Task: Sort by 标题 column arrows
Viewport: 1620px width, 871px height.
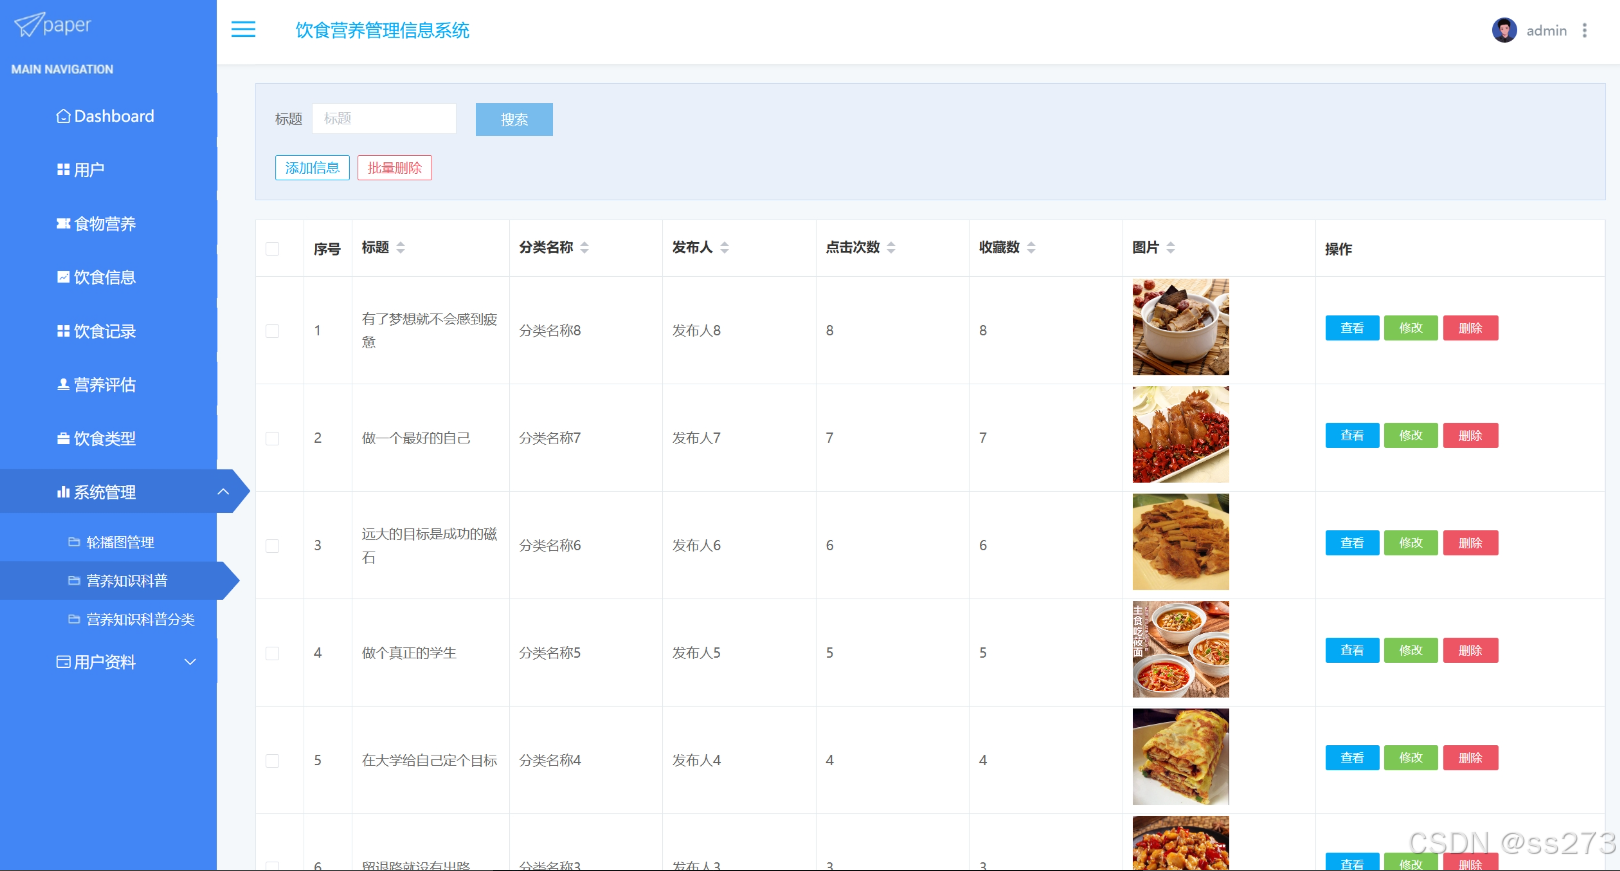Action: click(x=400, y=247)
